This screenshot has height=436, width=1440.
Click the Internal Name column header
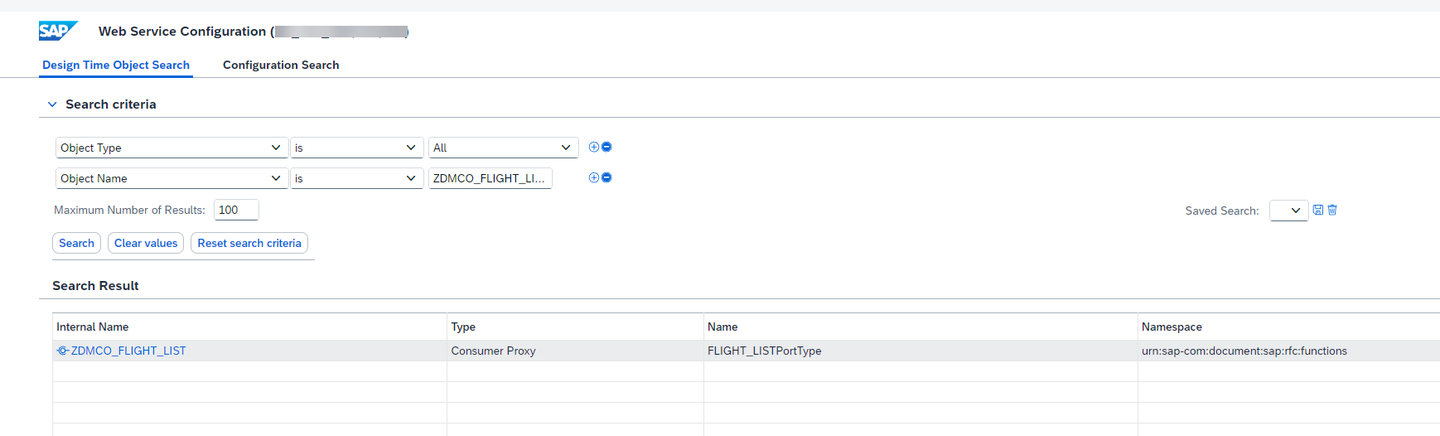click(249, 327)
